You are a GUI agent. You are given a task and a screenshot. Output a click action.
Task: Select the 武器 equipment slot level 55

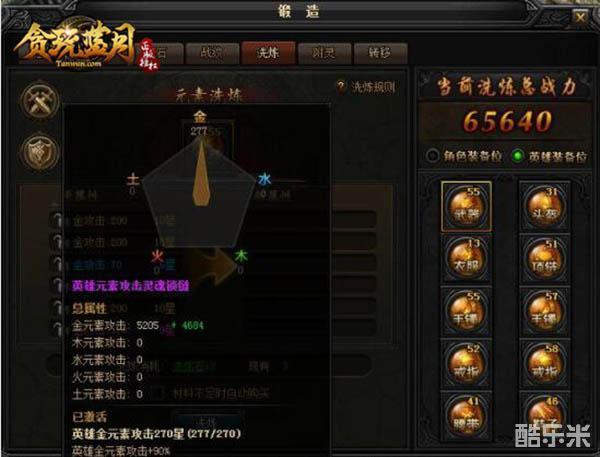click(466, 207)
